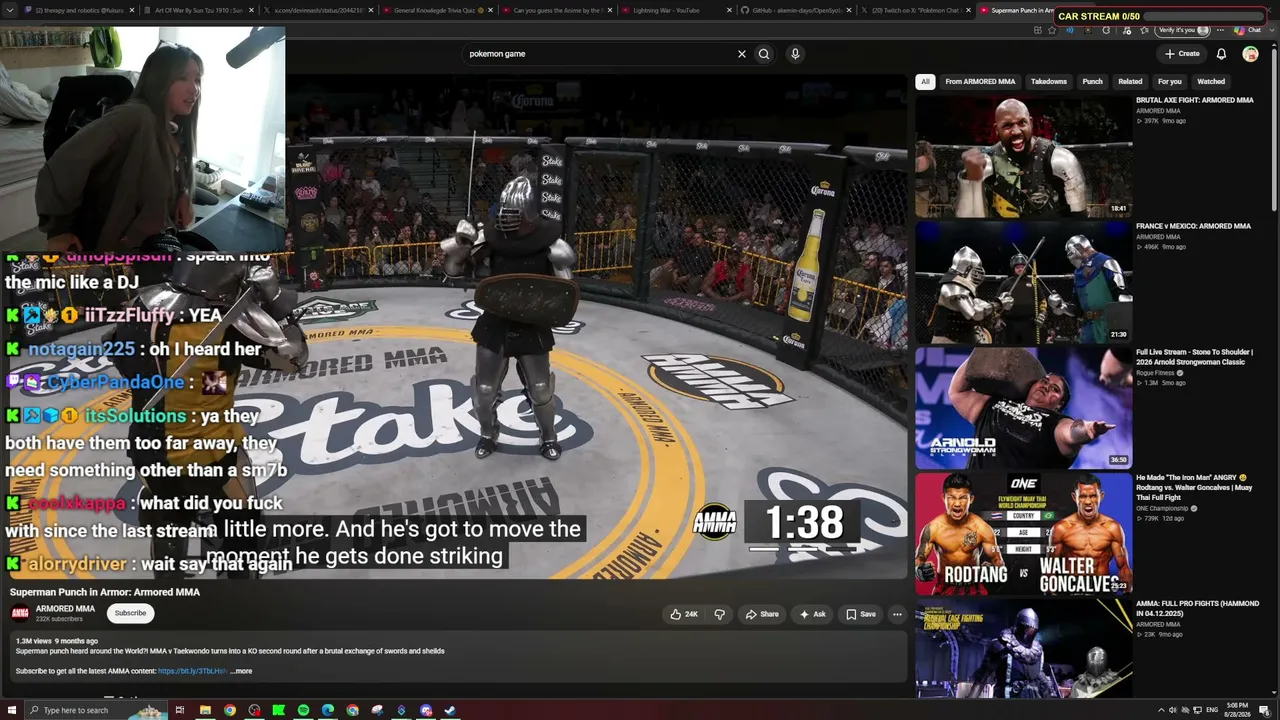The height and width of the screenshot is (720, 1280).
Task: Click the 'FRANCE v MEXICO: ARMORED MMA' title
Action: 1193,226
